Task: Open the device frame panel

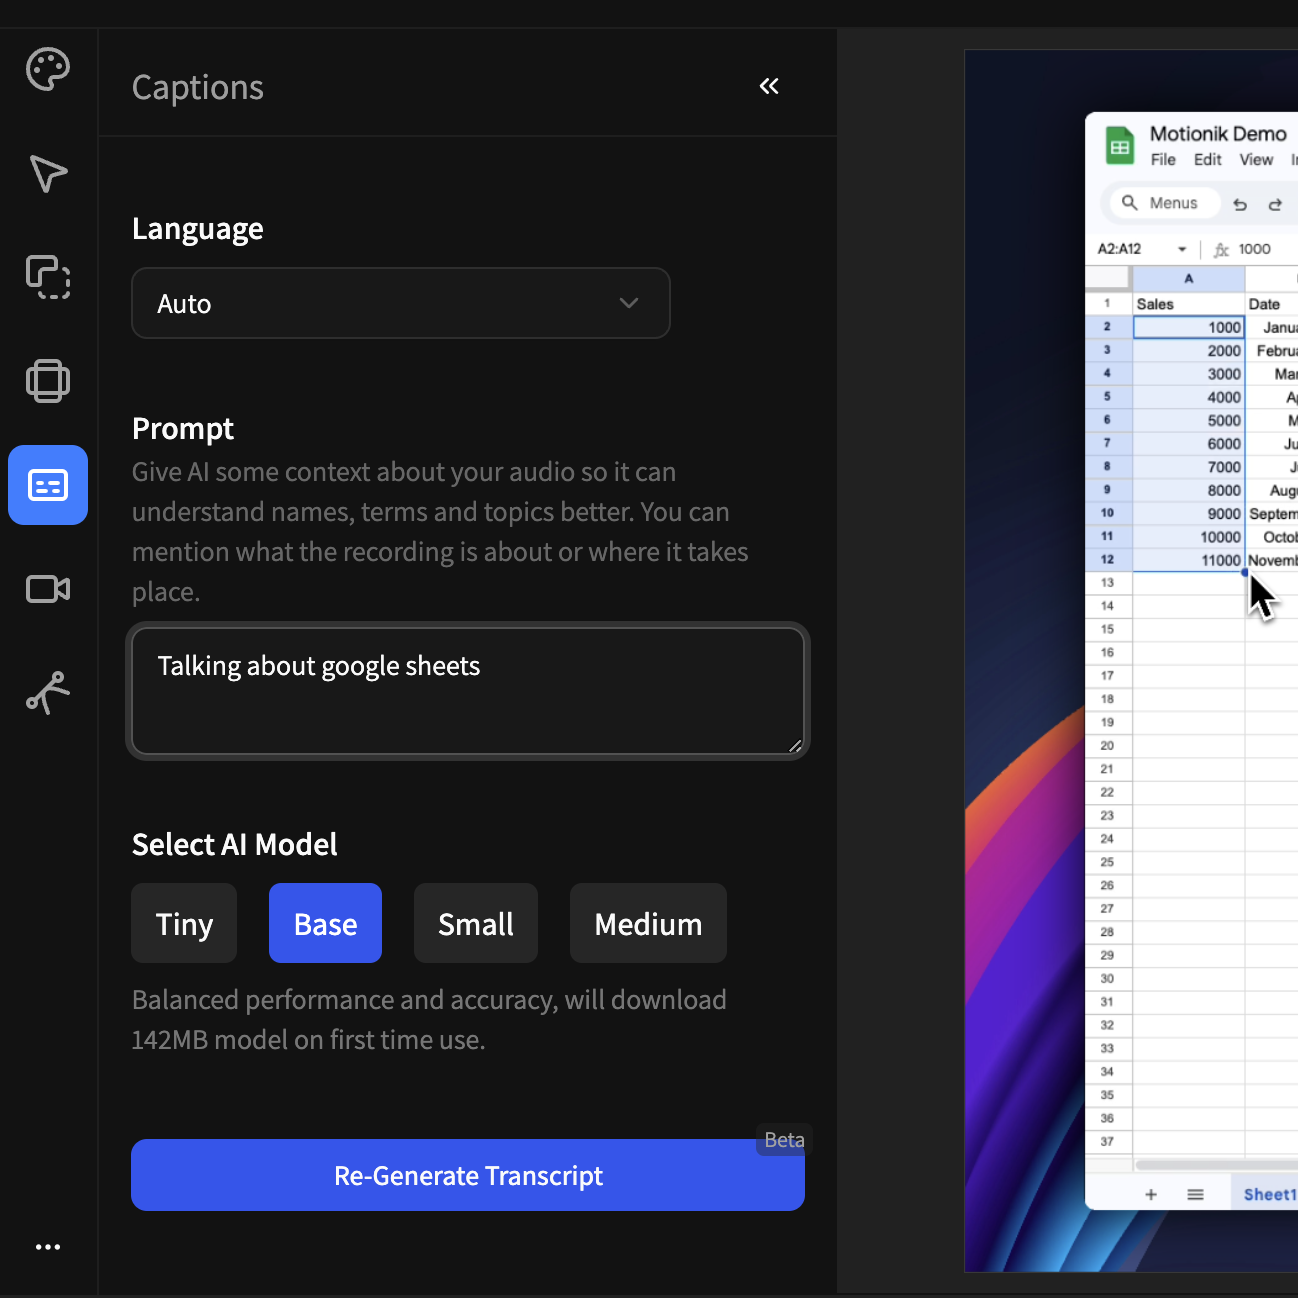Action: [x=48, y=381]
